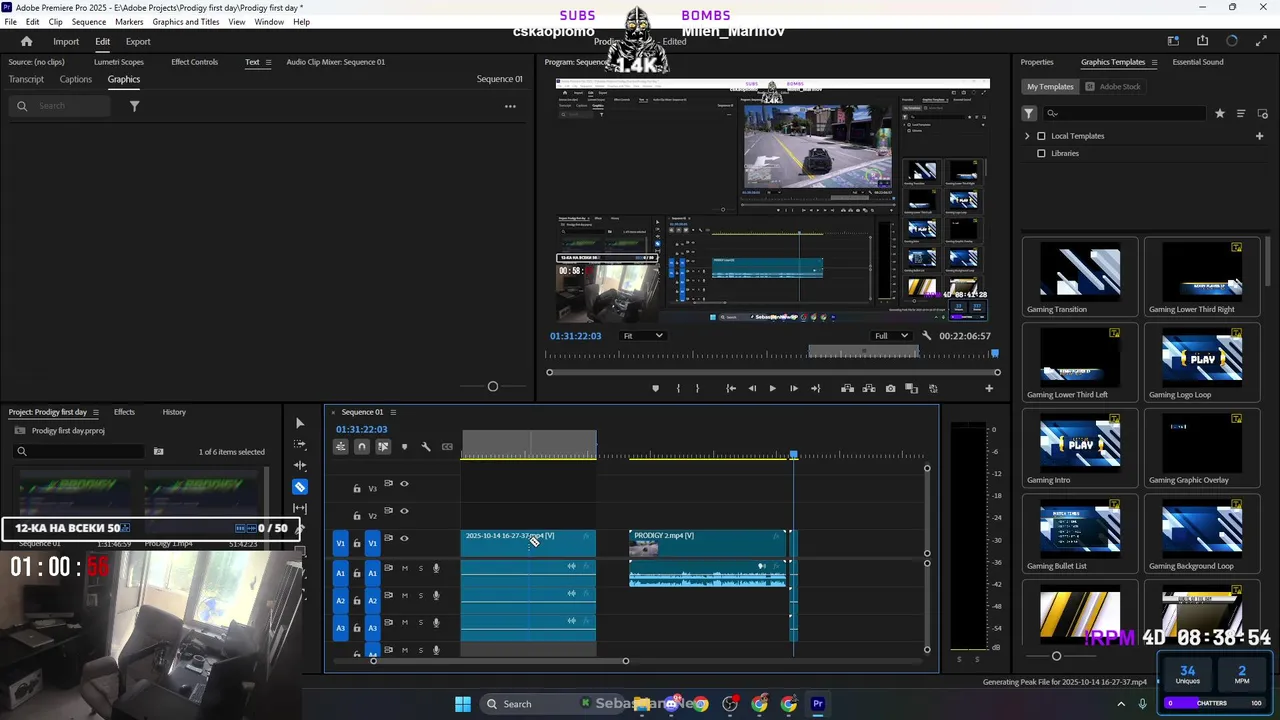
Task: Switch to the Captions tab
Action: 75,79
